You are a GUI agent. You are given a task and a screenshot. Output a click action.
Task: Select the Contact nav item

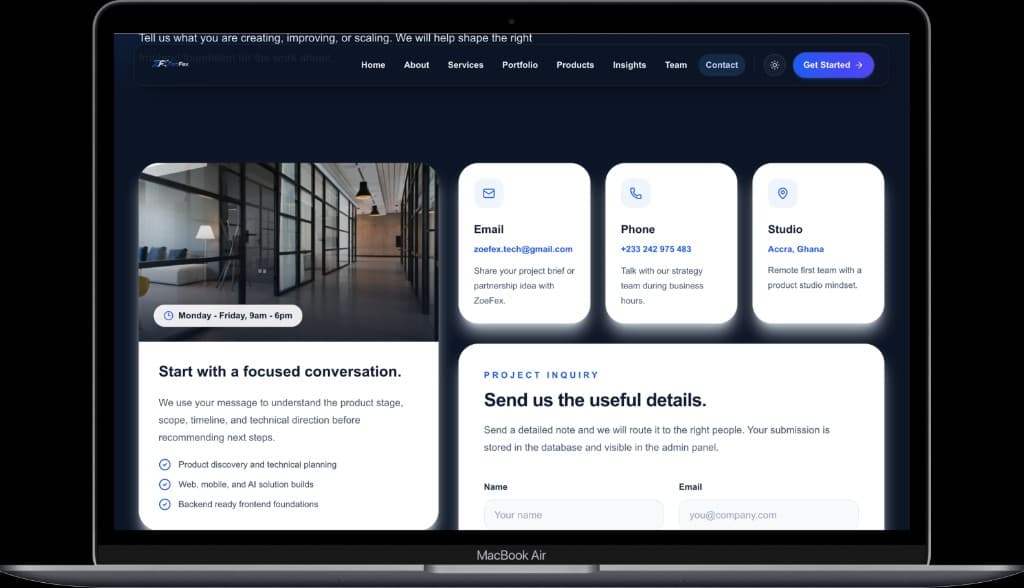[722, 65]
